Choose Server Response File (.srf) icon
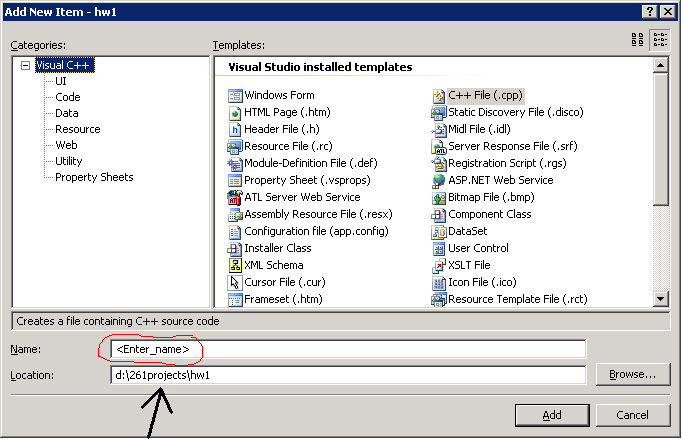The image size is (683, 439). (439, 146)
